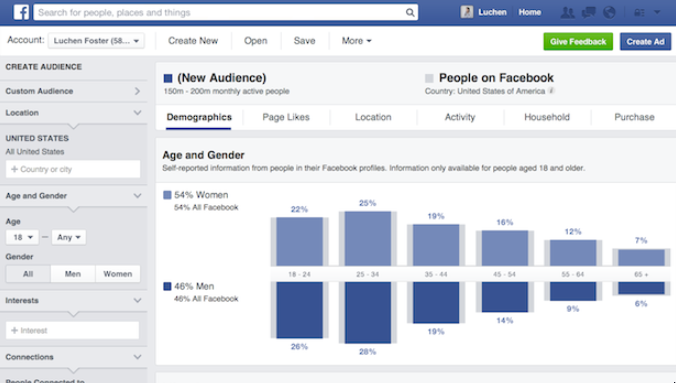The image size is (676, 383).
Task: Switch to the Page Likes tab
Action: (286, 117)
